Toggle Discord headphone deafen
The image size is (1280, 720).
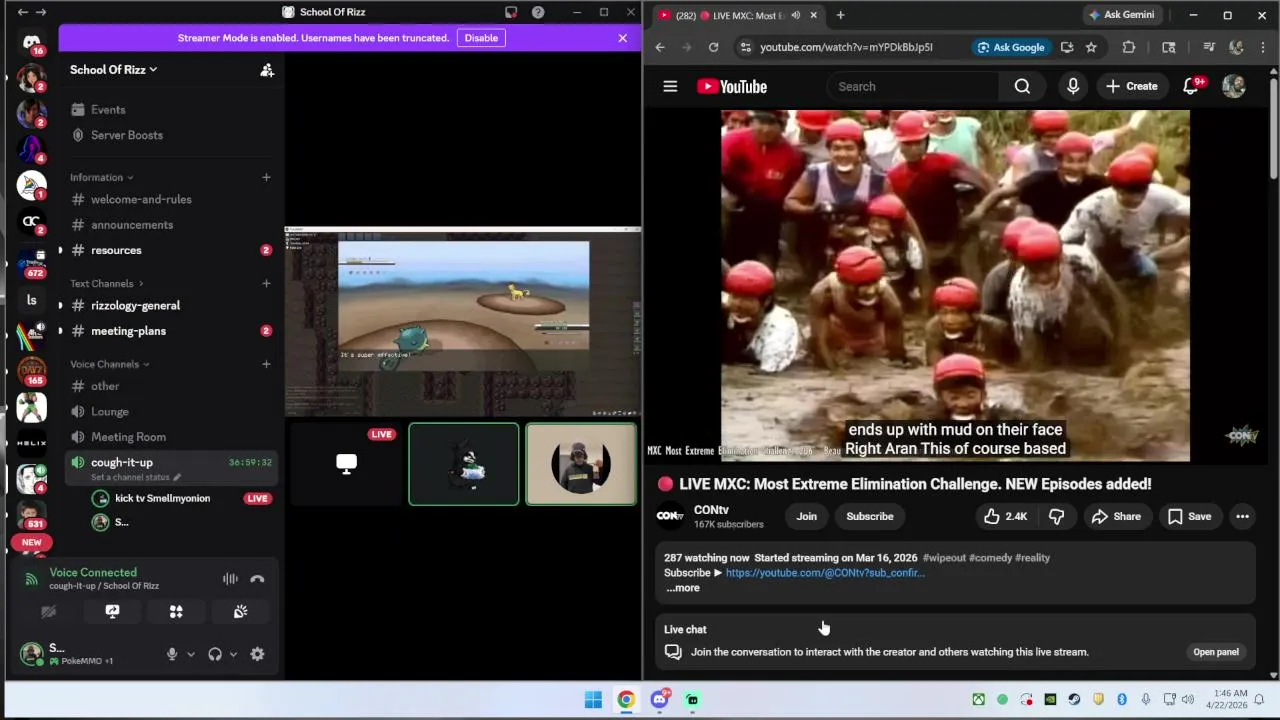tap(215, 654)
